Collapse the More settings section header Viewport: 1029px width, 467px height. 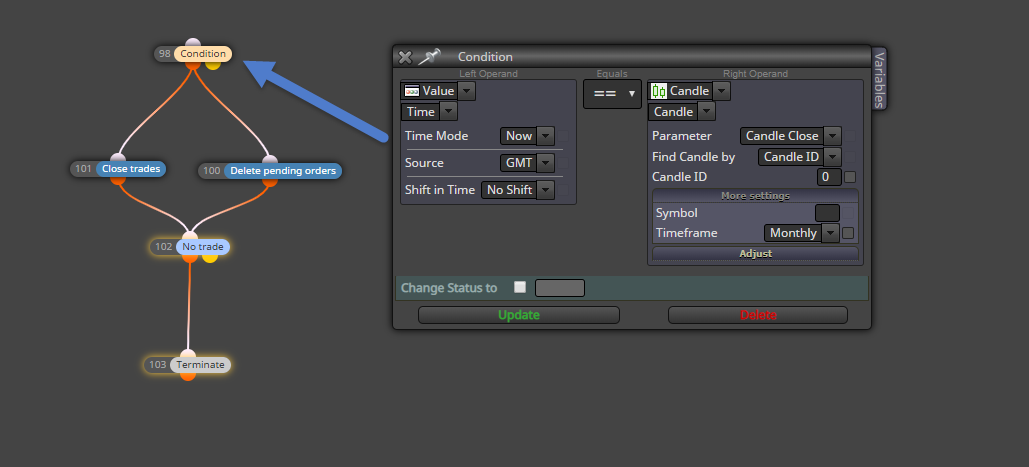pyautogui.click(x=755, y=195)
